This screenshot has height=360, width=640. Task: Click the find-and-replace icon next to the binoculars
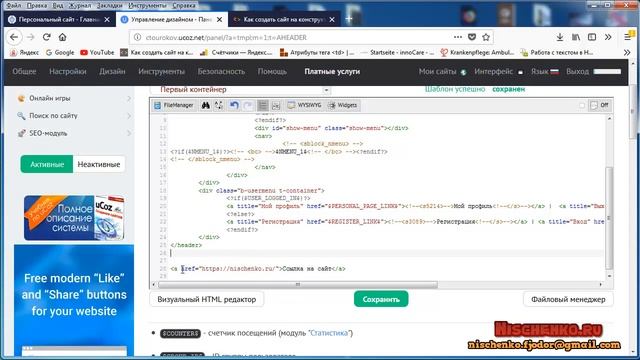click(x=219, y=105)
